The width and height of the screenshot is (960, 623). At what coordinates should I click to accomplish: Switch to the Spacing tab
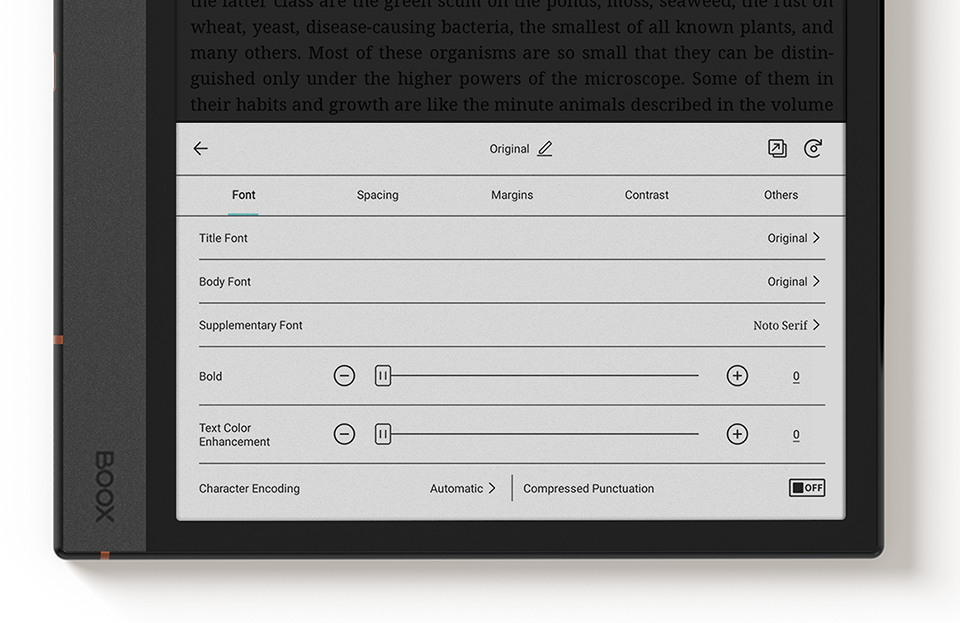(378, 195)
